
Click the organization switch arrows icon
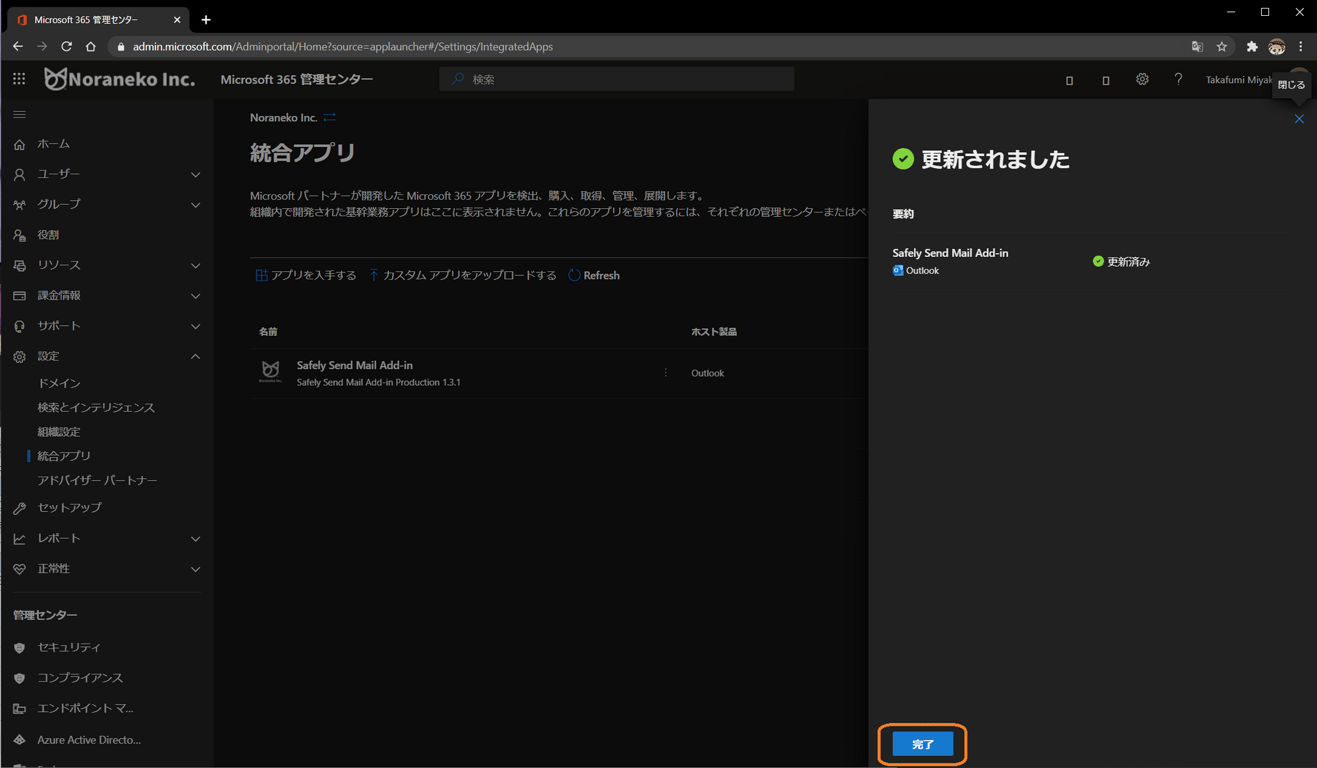point(329,118)
